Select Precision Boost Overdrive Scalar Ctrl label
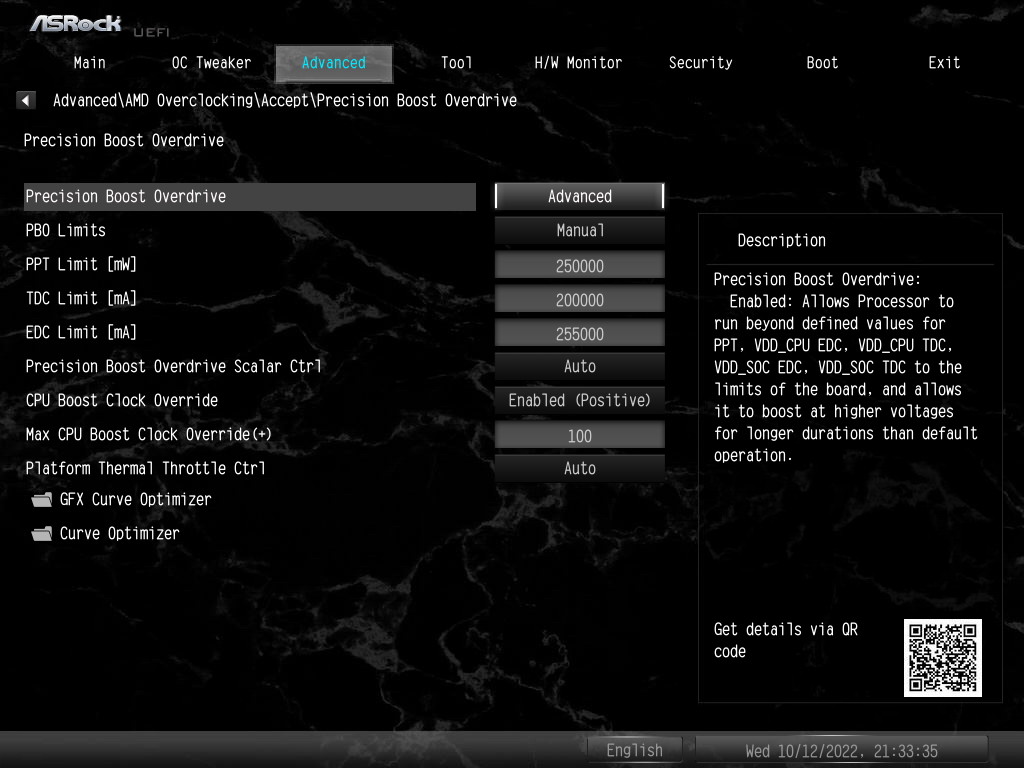 [x=173, y=366]
